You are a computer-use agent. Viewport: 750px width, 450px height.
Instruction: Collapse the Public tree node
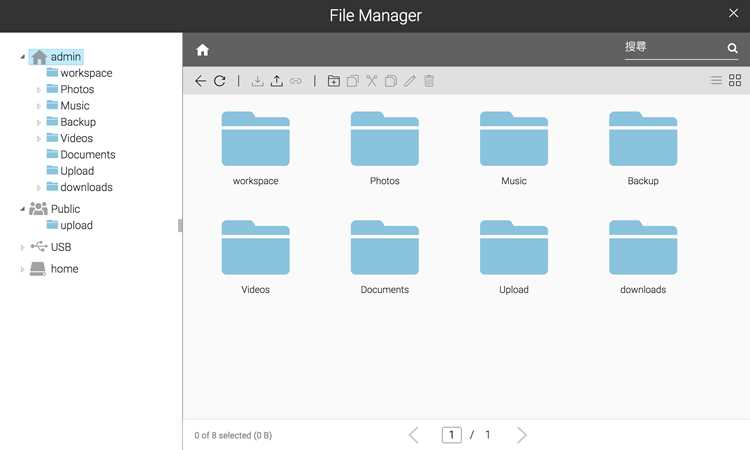click(x=22, y=209)
